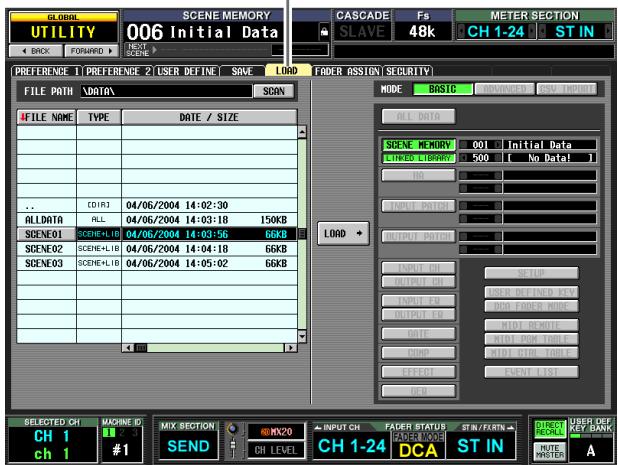Toggle the ALL DATA load button
This screenshot has height=465, width=618.
click(x=419, y=117)
